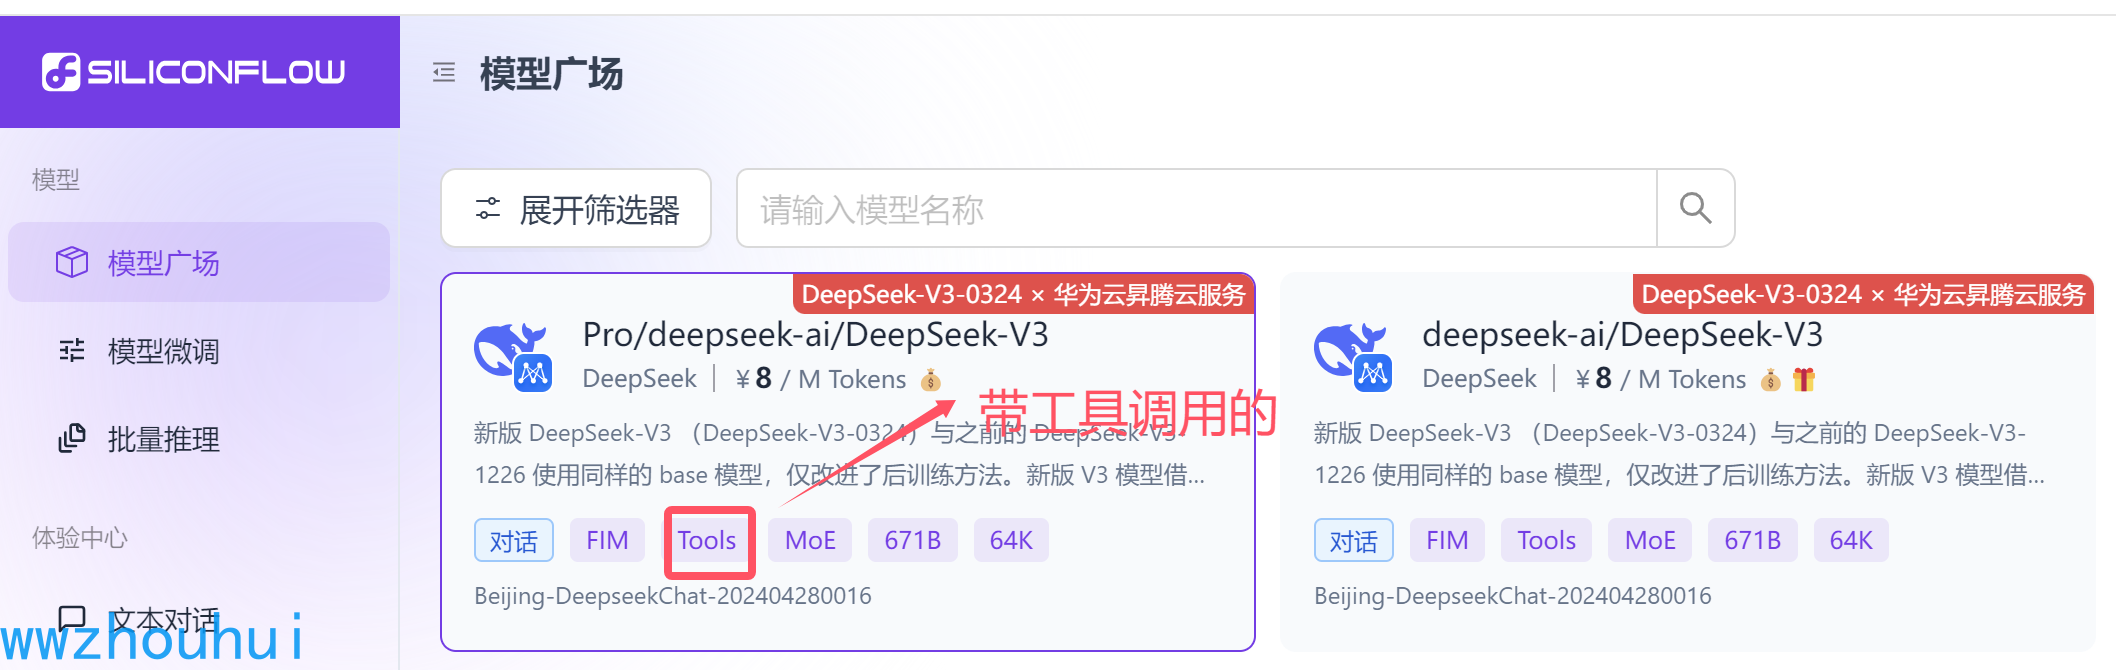This screenshot has height=670, width=2116.
Task: Click the SiliconFlow logo
Action: point(193,72)
